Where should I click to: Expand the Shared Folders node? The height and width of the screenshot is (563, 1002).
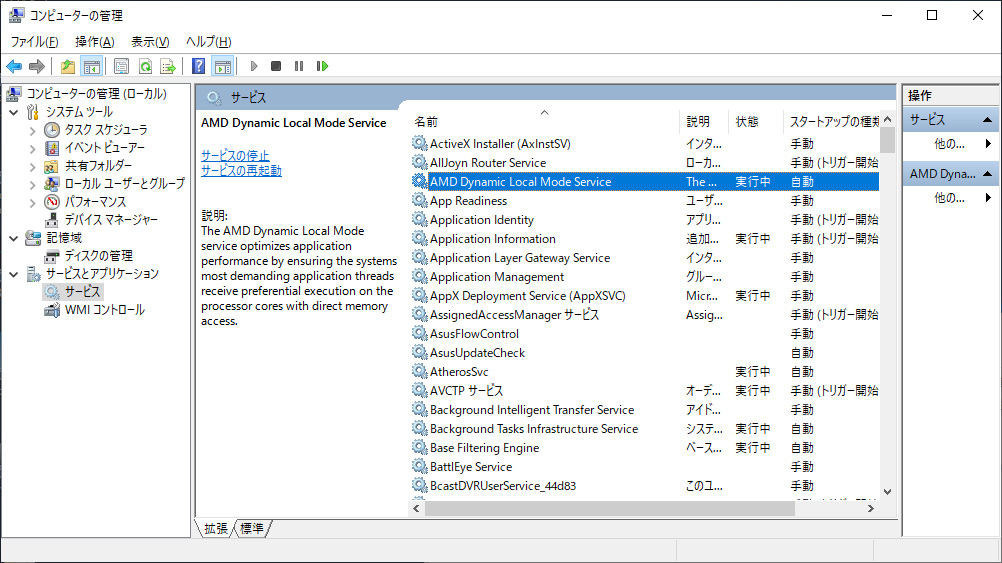pos(33,166)
